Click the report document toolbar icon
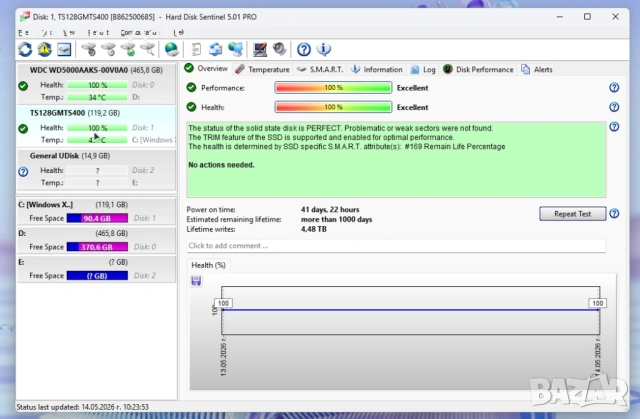640x419 pixels. point(196,49)
